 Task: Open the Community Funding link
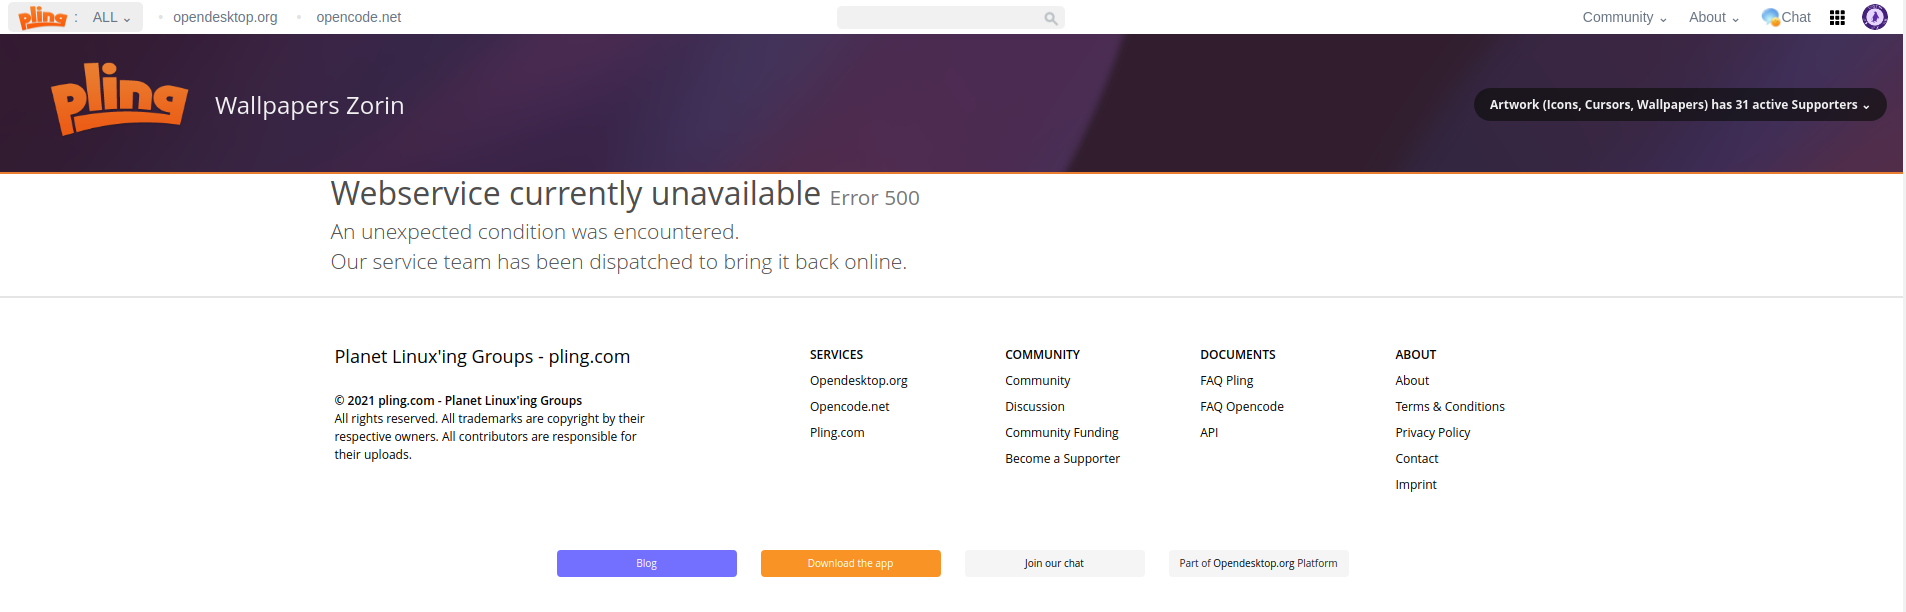tap(1062, 432)
